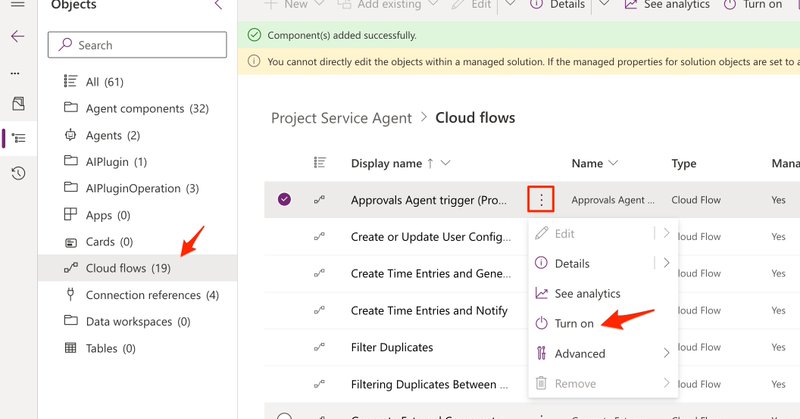Click the Apps grid icon

coord(70,214)
